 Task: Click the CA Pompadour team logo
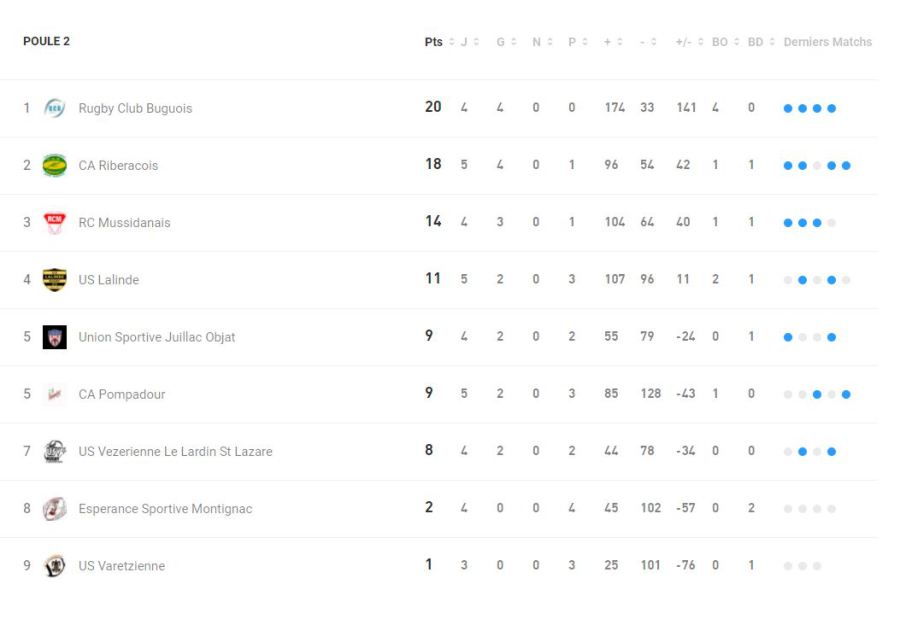coord(54,394)
